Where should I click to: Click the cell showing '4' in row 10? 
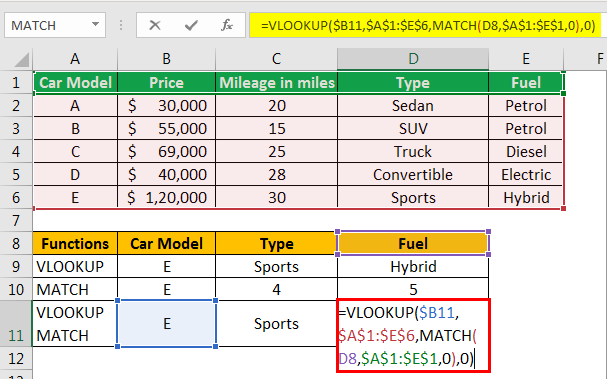[x=276, y=290]
